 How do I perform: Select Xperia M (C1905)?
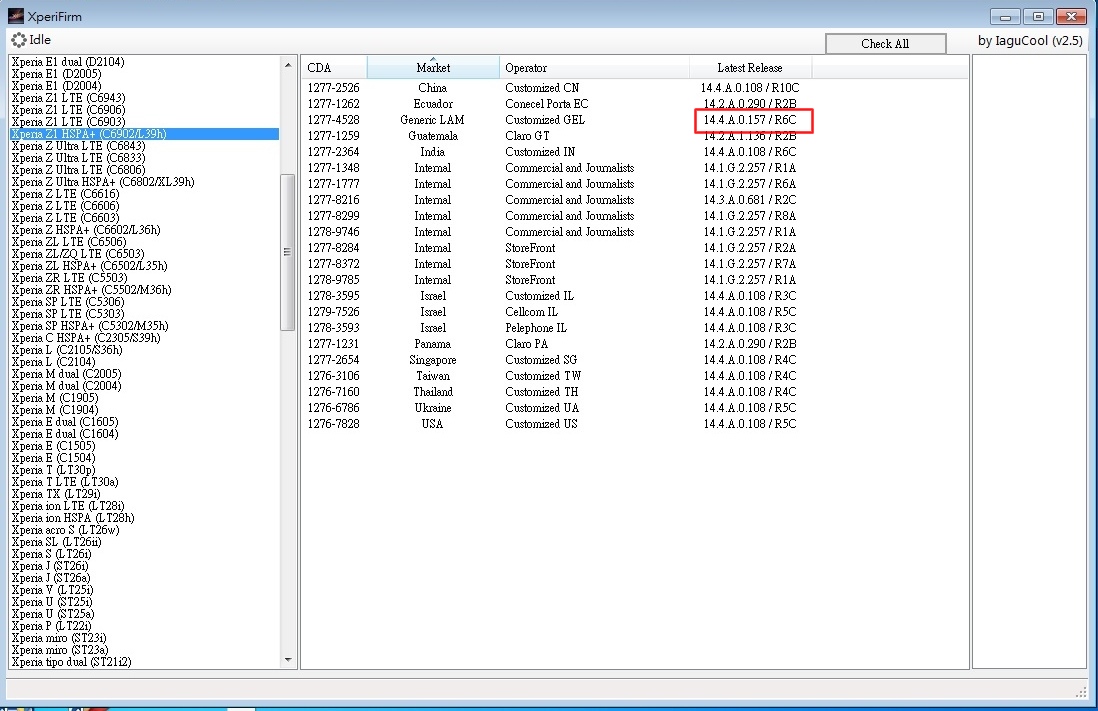click(x=55, y=397)
